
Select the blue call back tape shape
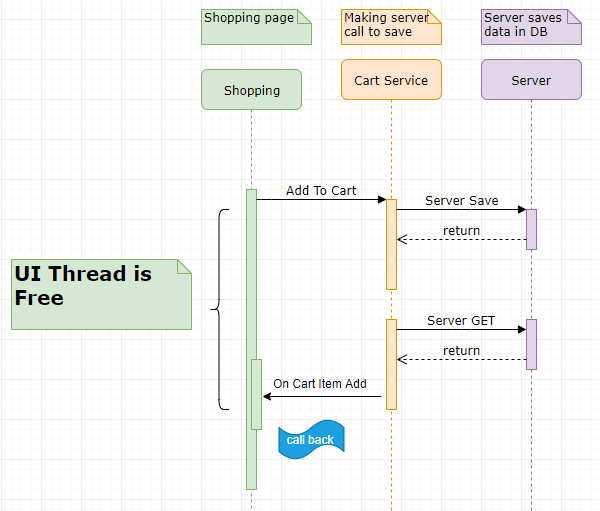[x=311, y=440]
